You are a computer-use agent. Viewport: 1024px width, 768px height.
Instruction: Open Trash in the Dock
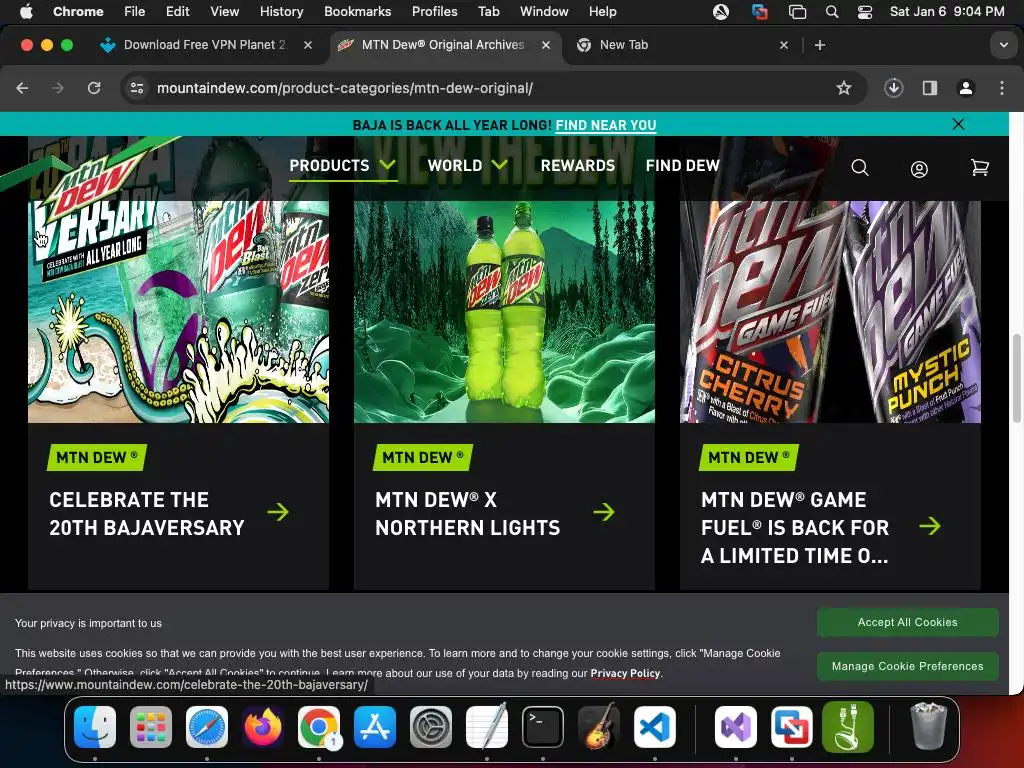928,727
